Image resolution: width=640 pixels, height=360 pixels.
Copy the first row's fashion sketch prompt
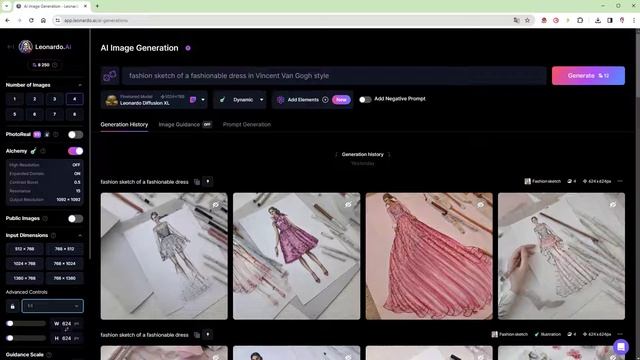coord(197,182)
